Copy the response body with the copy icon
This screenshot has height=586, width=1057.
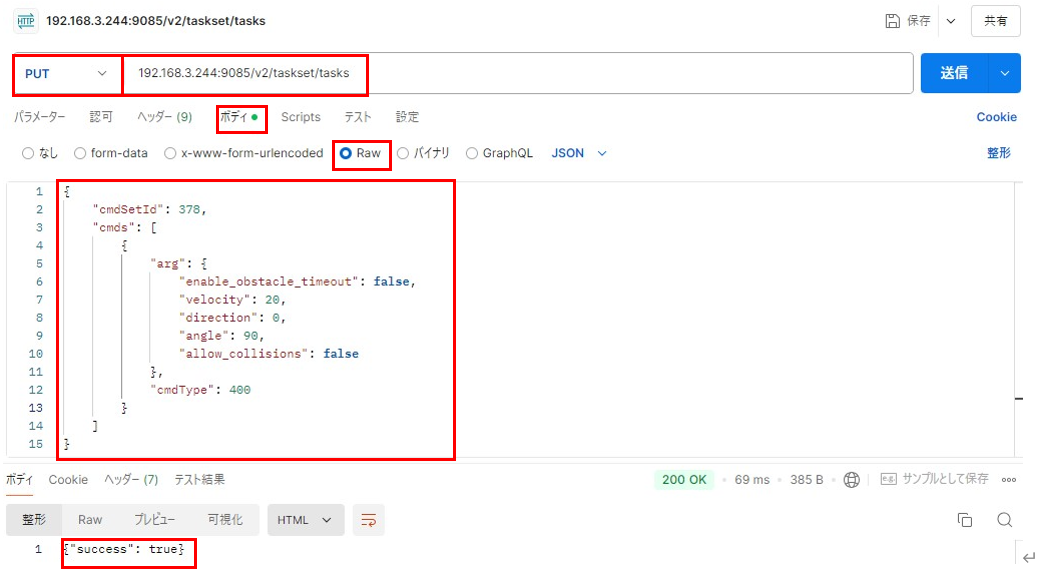click(965, 520)
